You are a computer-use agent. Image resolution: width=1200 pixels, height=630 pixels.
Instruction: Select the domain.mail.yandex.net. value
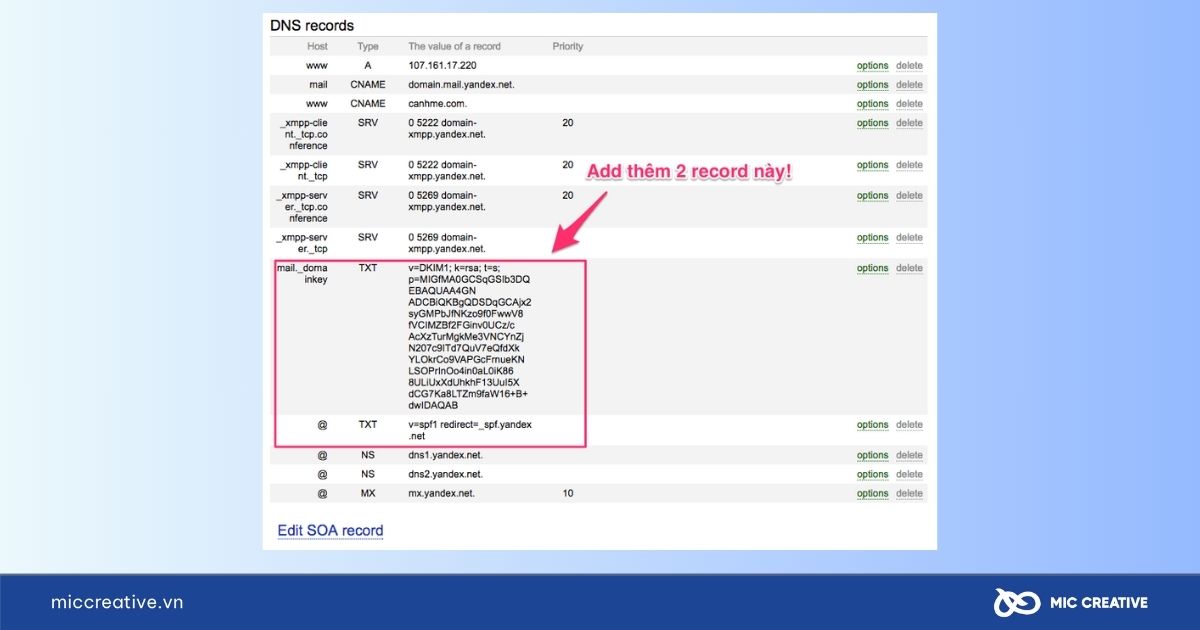coord(461,85)
